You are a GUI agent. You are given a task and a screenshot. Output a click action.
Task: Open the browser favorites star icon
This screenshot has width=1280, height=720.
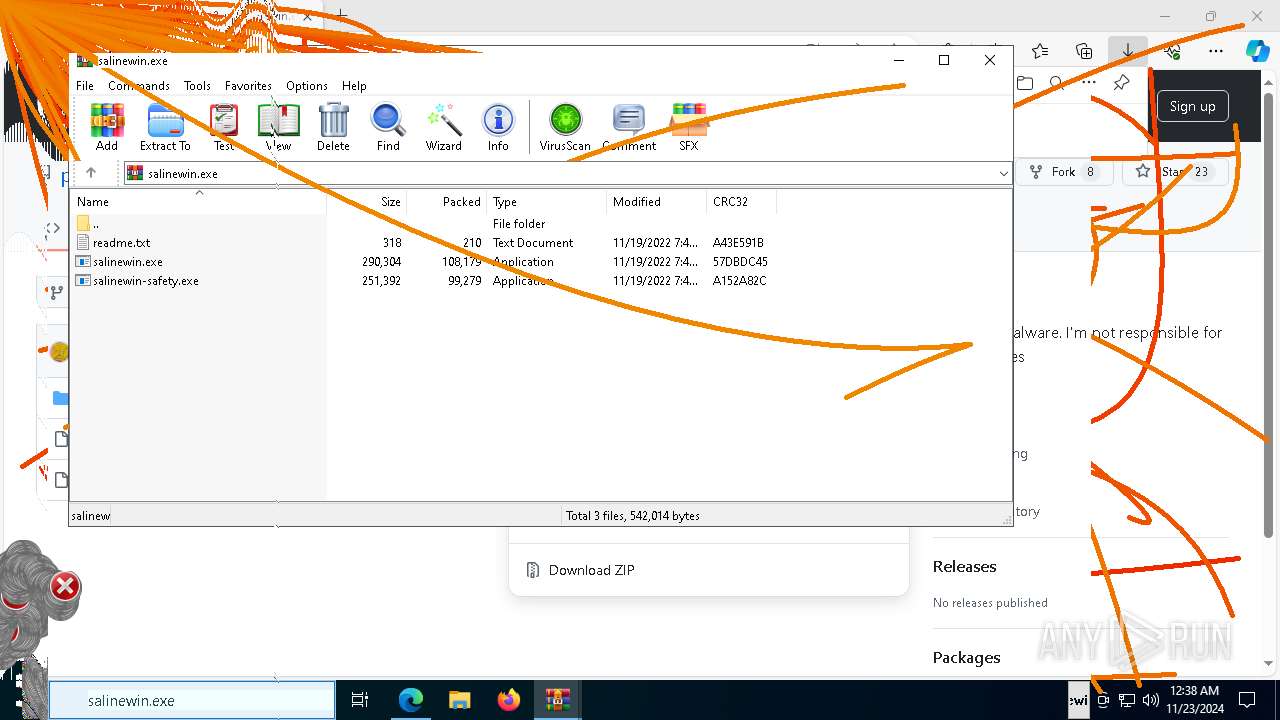pyautogui.click(x=1040, y=51)
